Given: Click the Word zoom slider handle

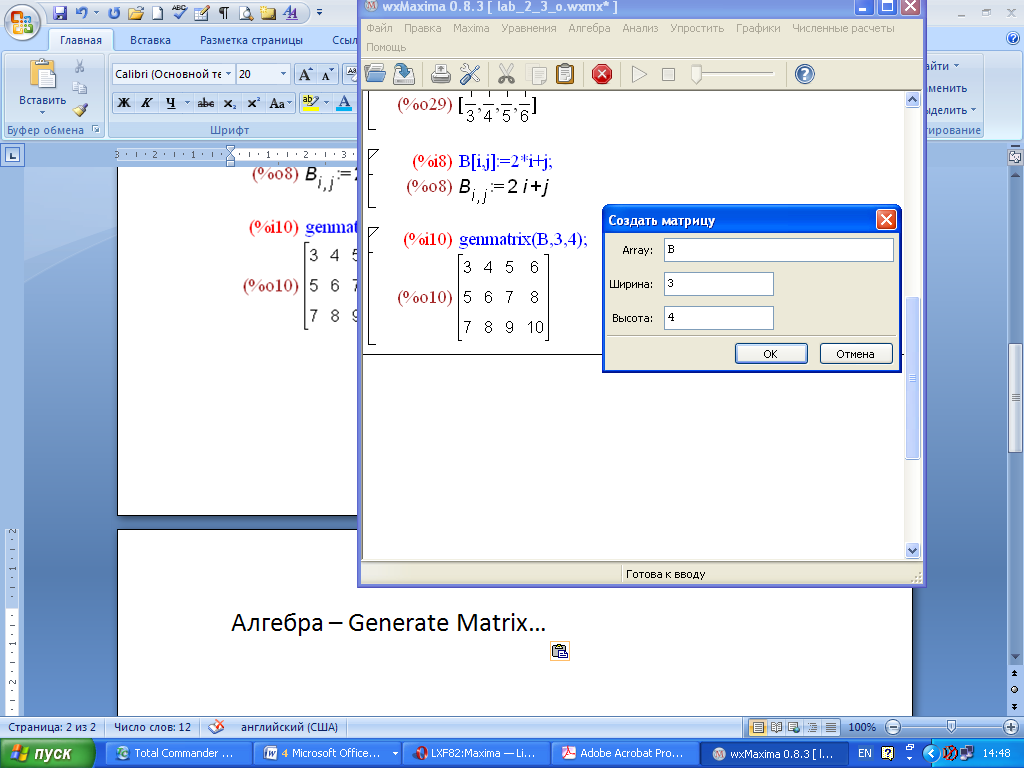Looking at the screenshot, I should 951,726.
